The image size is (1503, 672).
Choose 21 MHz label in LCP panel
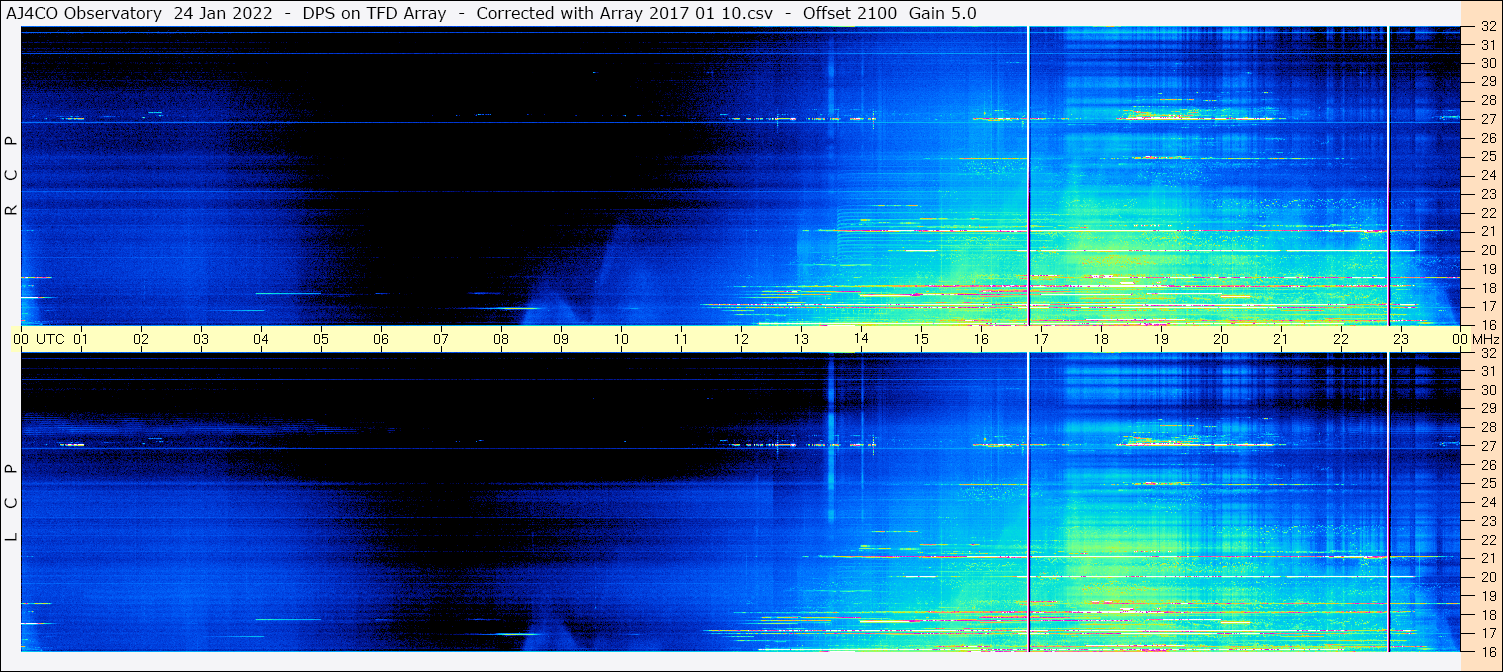tap(1487, 558)
